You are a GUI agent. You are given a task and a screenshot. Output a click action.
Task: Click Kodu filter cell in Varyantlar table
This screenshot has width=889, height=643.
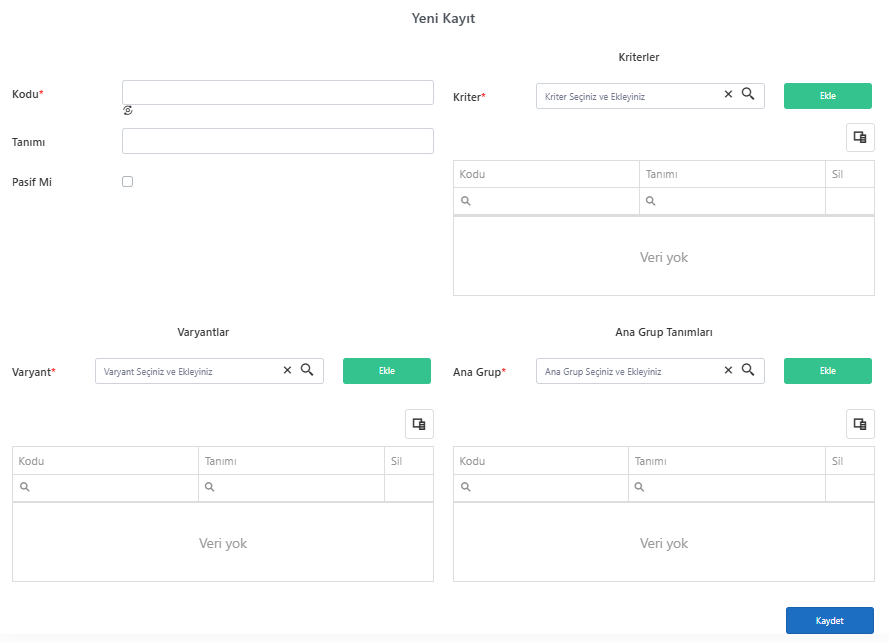[x=105, y=487]
